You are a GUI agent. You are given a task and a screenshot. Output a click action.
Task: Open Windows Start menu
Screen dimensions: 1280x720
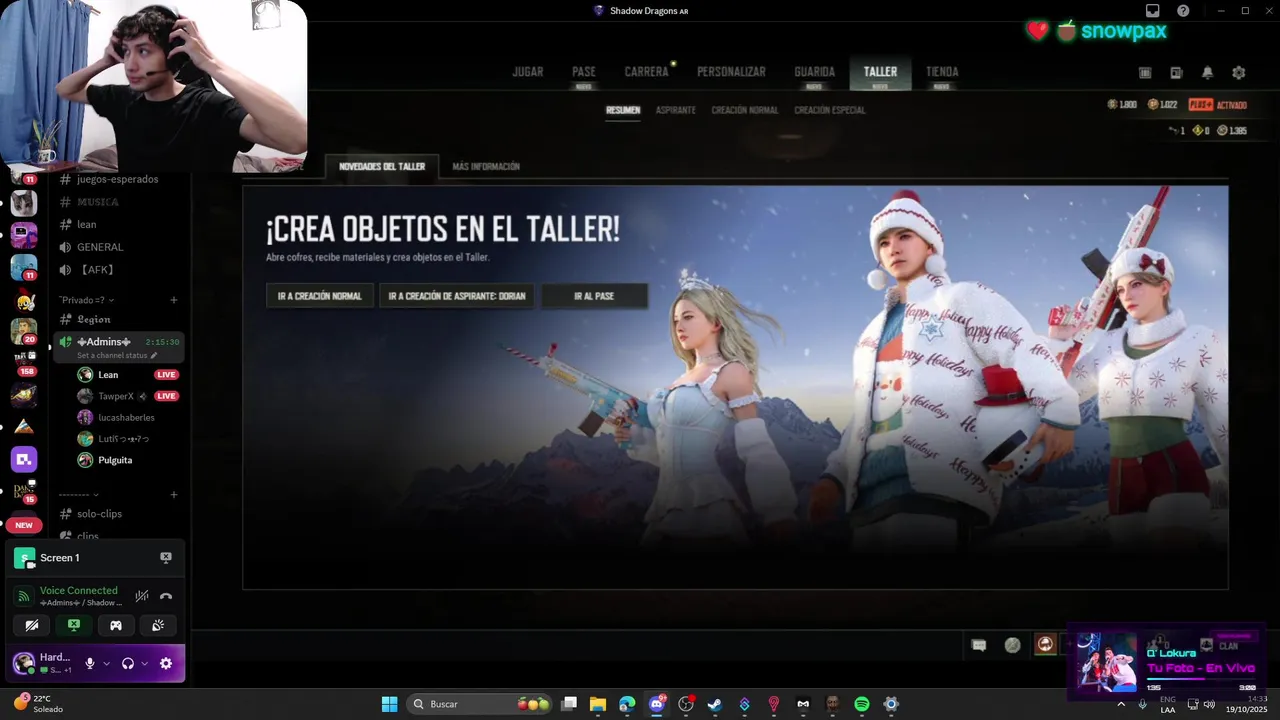390,704
